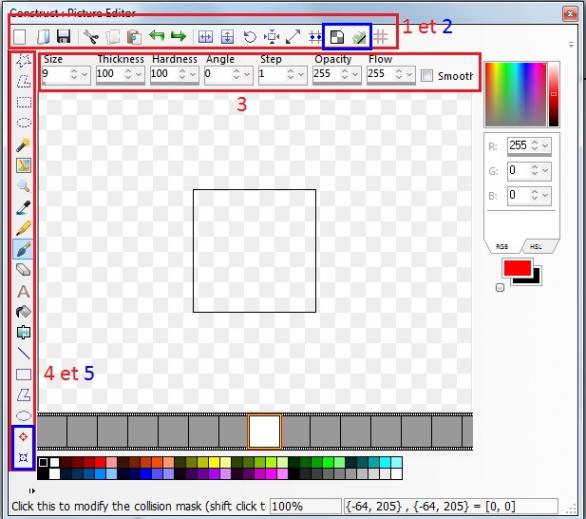Select the magnifier zoom tool

pyautogui.click(x=24, y=186)
